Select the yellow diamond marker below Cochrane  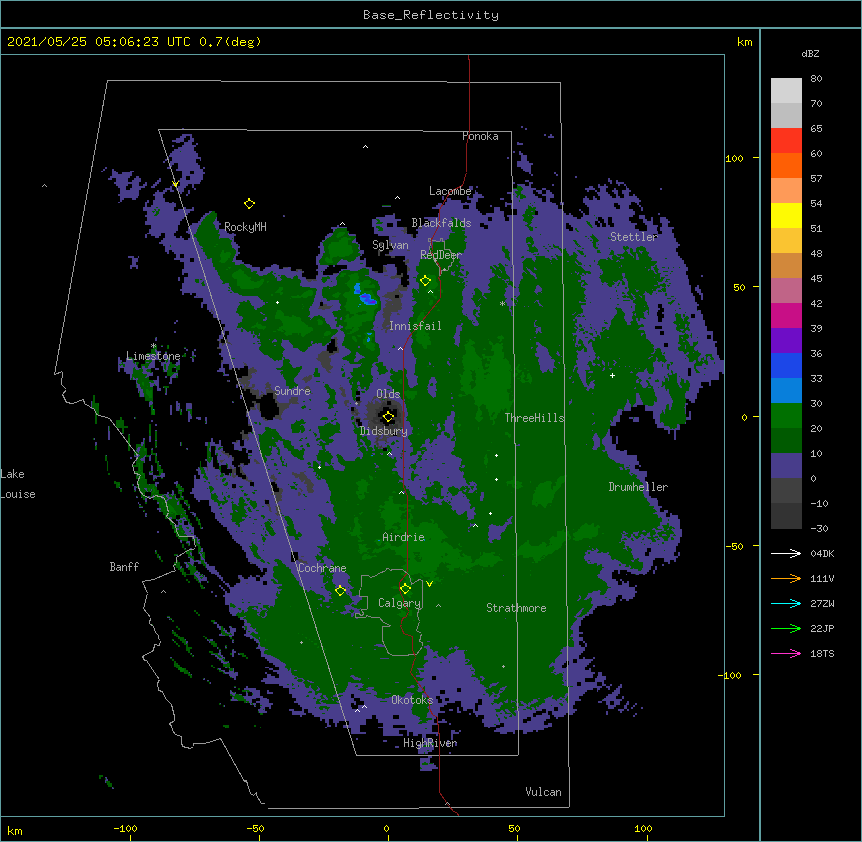click(340, 591)
